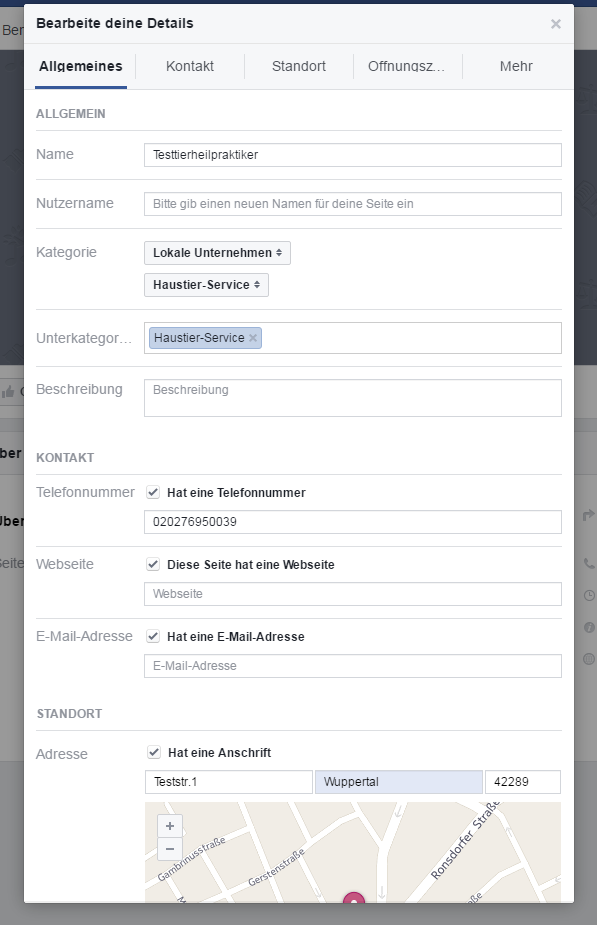
Task: Click the pink location pin on map
Action: 354,898
